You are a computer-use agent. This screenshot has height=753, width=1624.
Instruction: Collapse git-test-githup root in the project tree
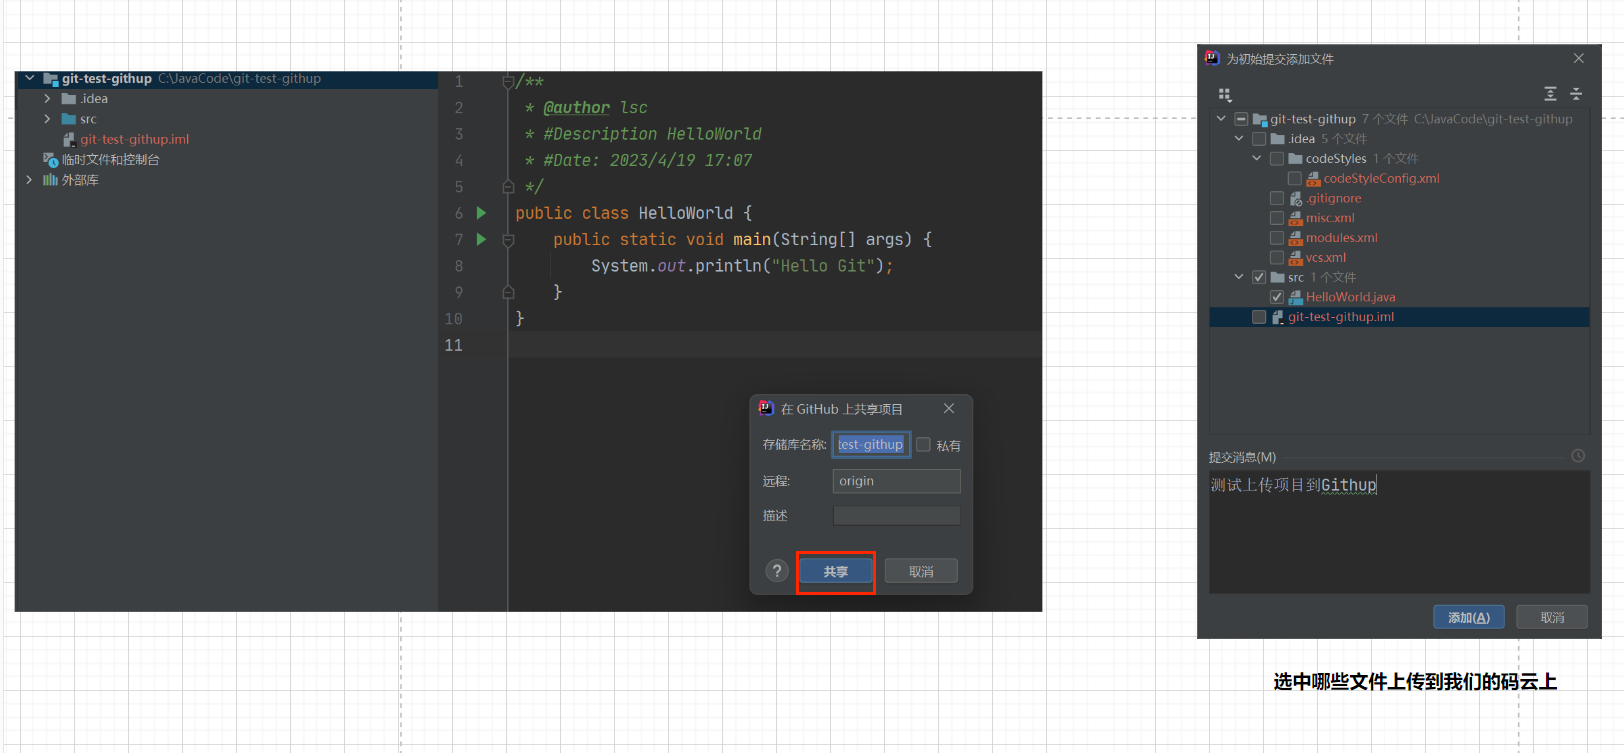pyautogui.click(x=30, y=78)
